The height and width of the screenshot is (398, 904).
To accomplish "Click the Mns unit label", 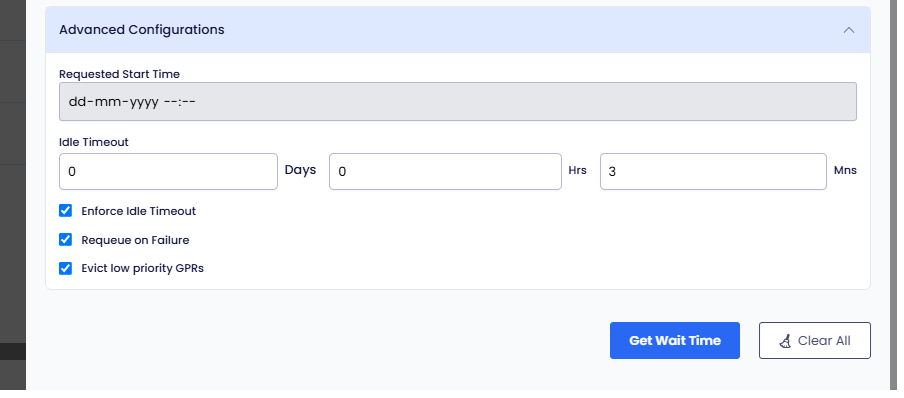I will click(845, 170).
